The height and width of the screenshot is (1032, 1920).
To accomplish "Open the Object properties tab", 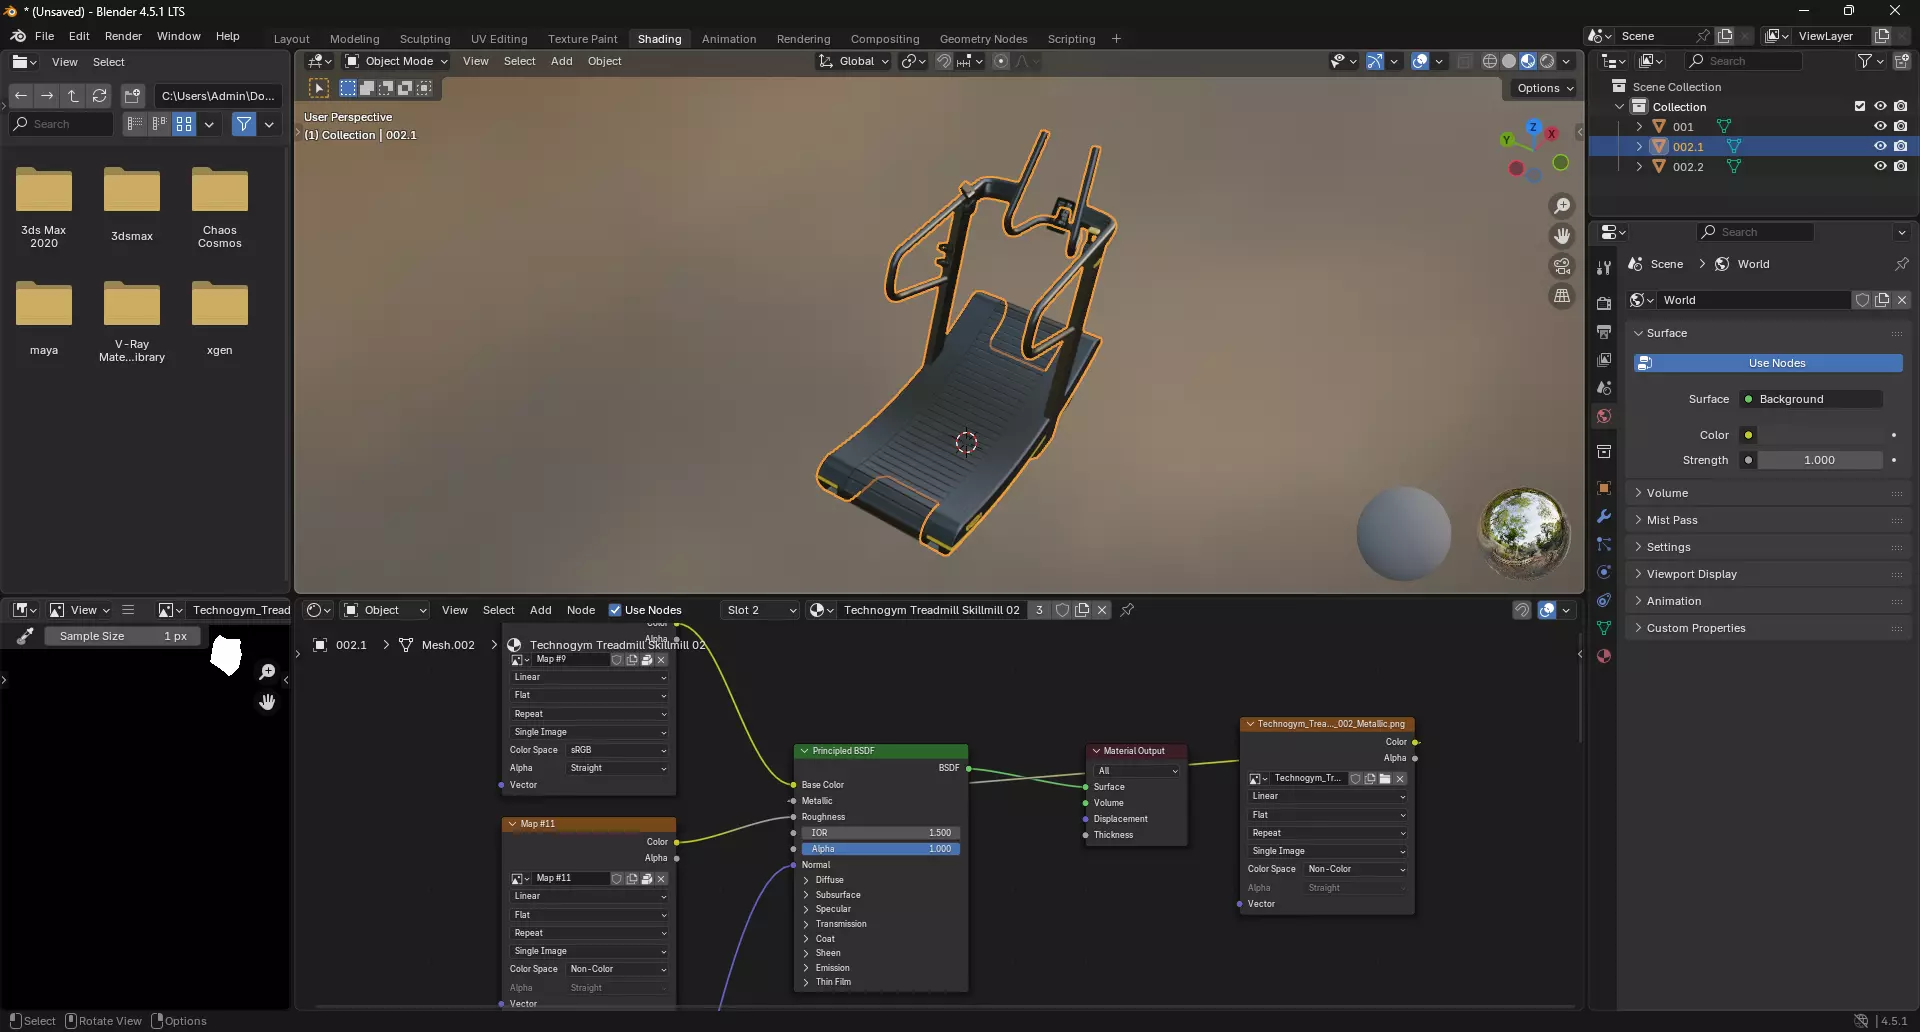I will 1604,489.
